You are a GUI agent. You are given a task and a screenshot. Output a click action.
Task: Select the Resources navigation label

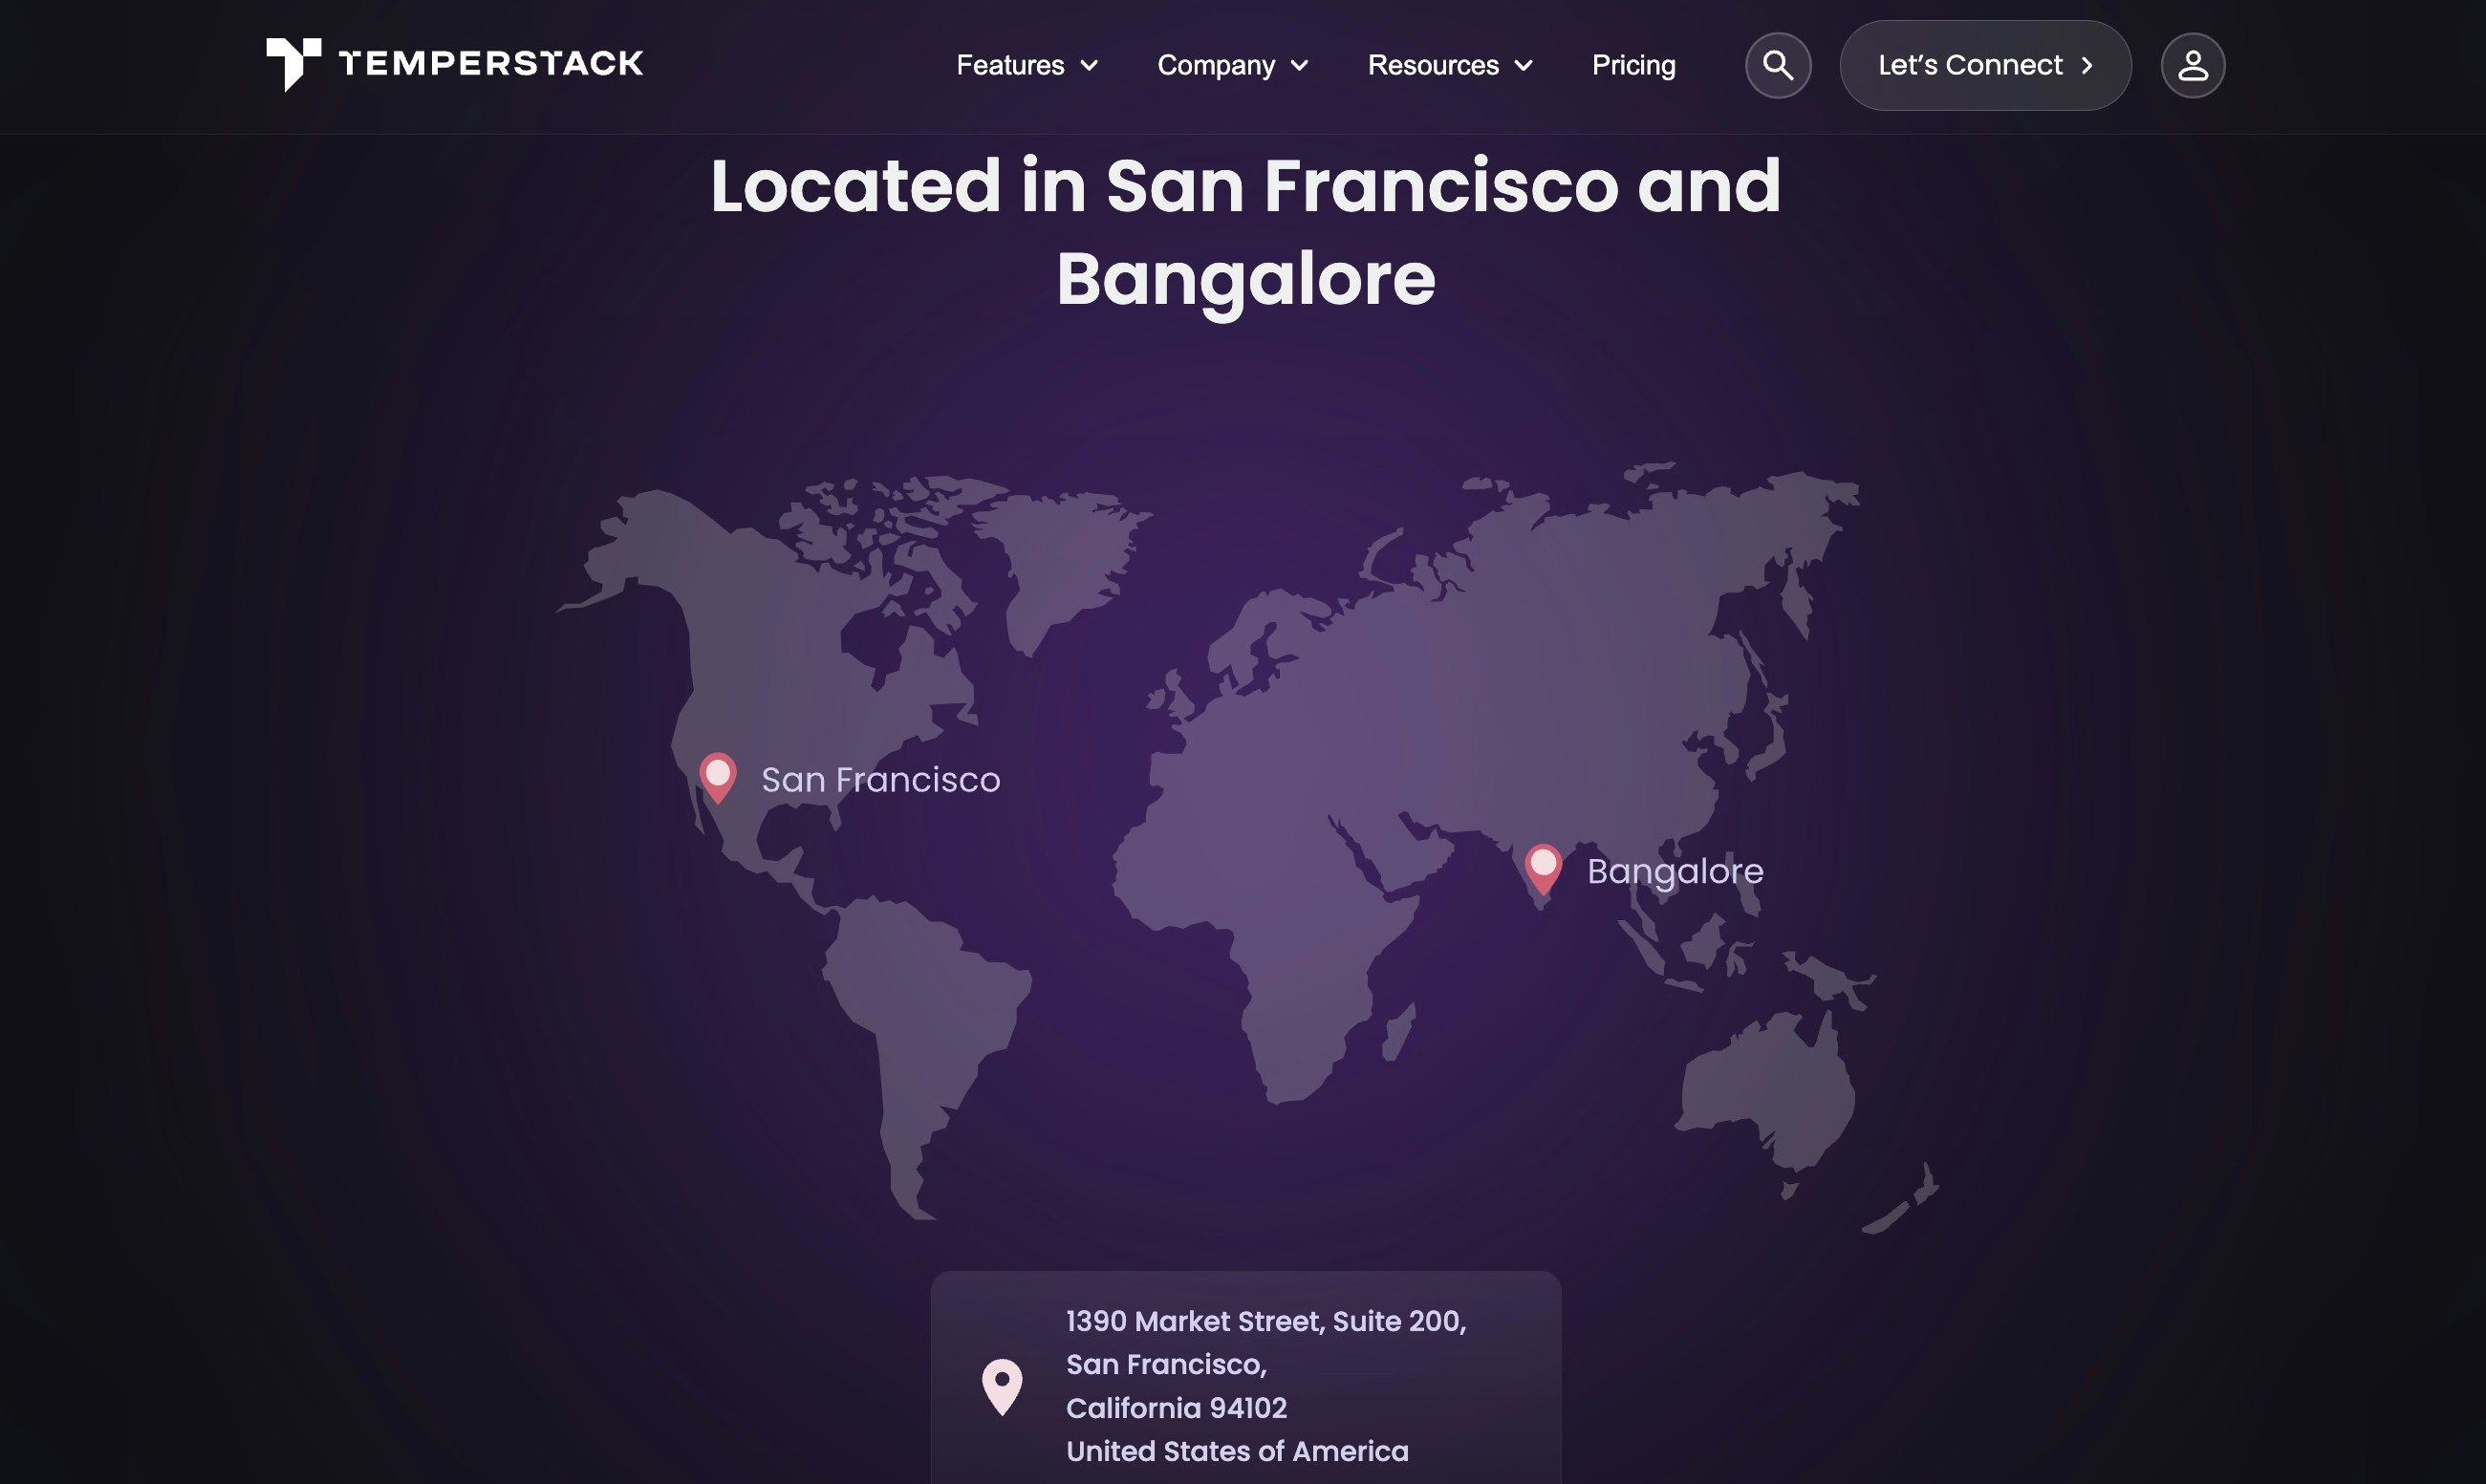coord(1432,65)
